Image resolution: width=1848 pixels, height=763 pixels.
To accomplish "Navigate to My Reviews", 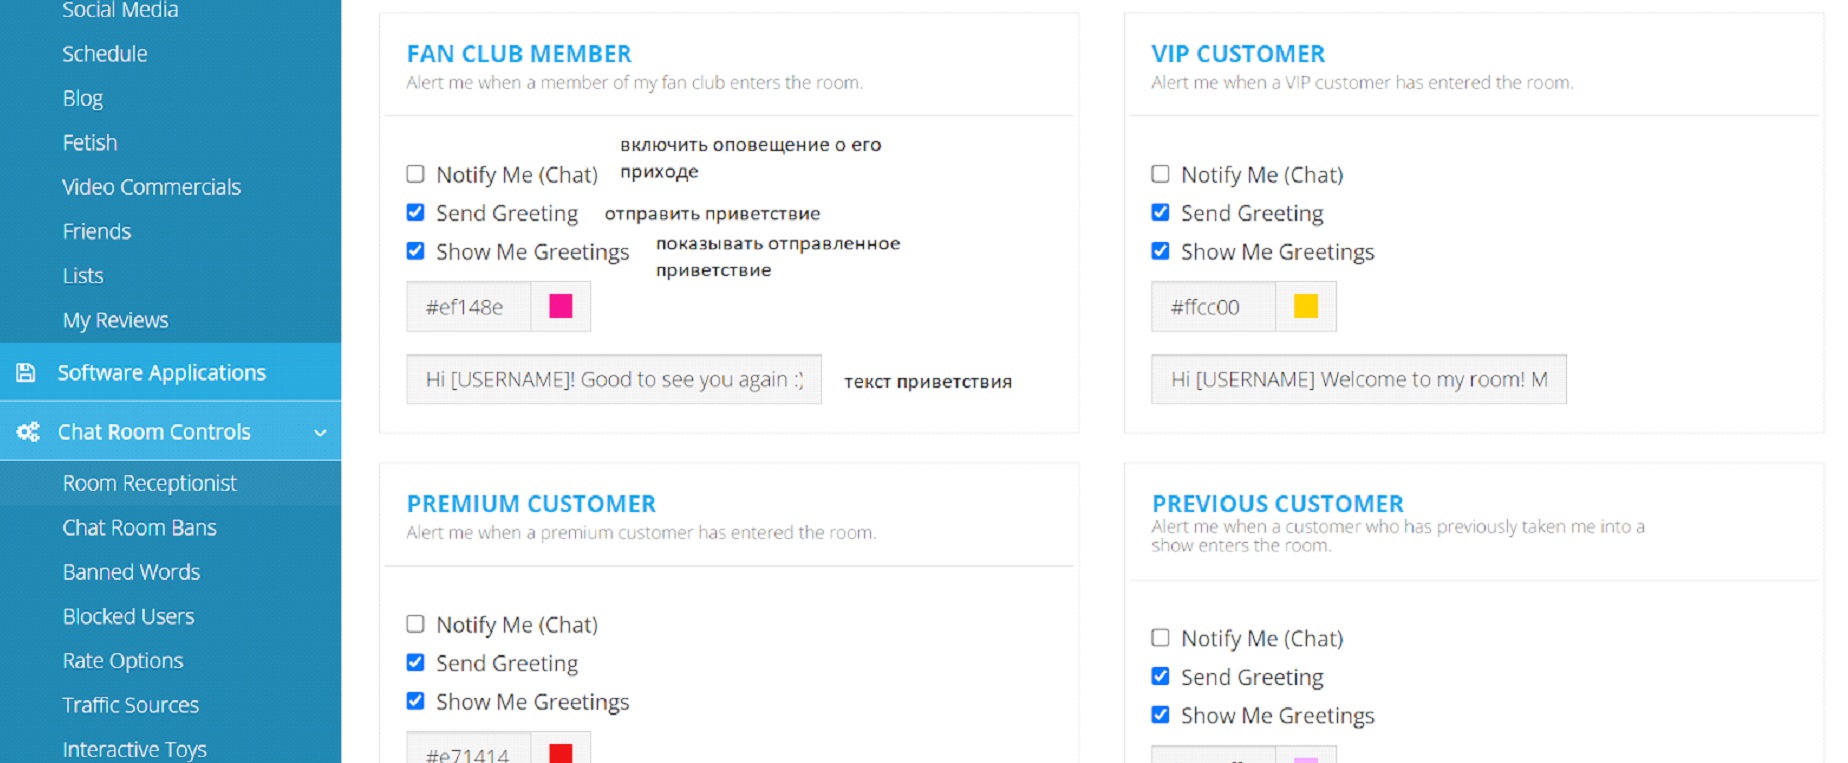I will [115, 320].
